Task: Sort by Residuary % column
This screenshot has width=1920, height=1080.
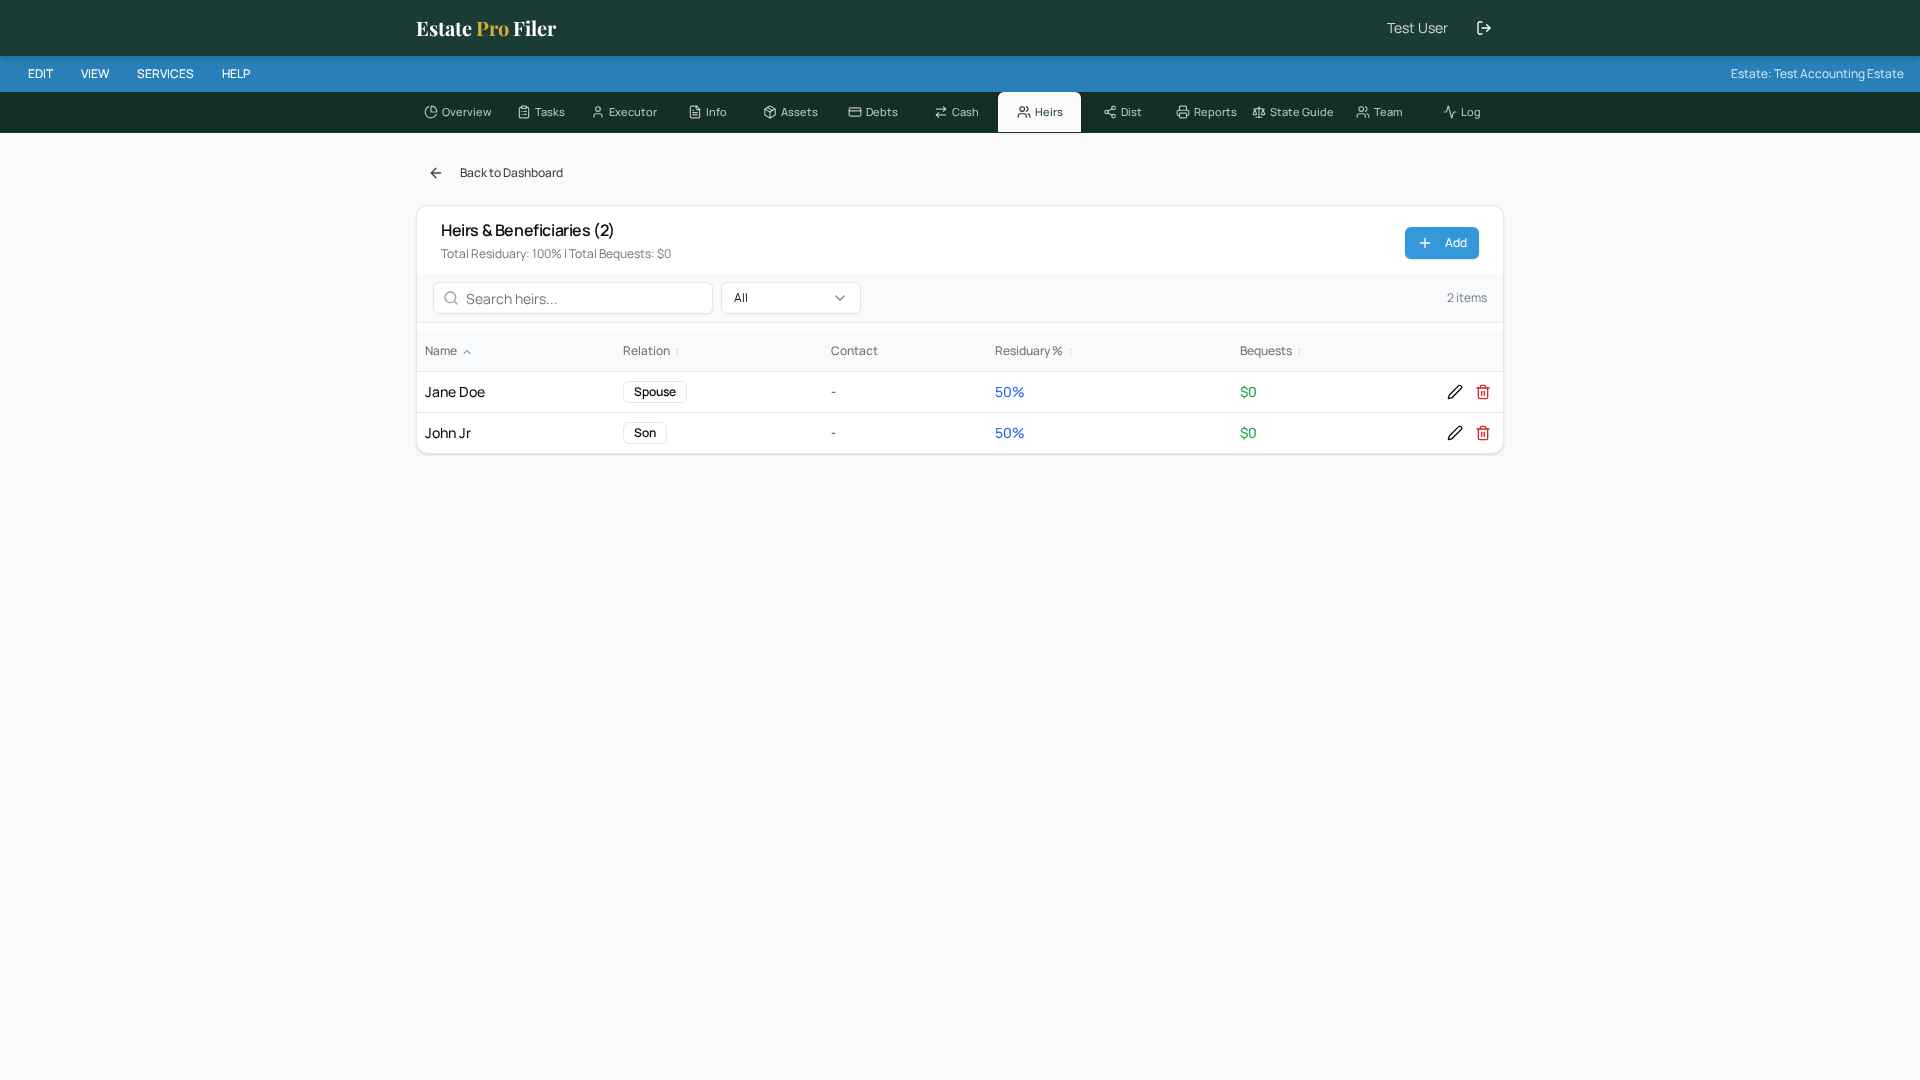Action: (x=1033, y=351)
